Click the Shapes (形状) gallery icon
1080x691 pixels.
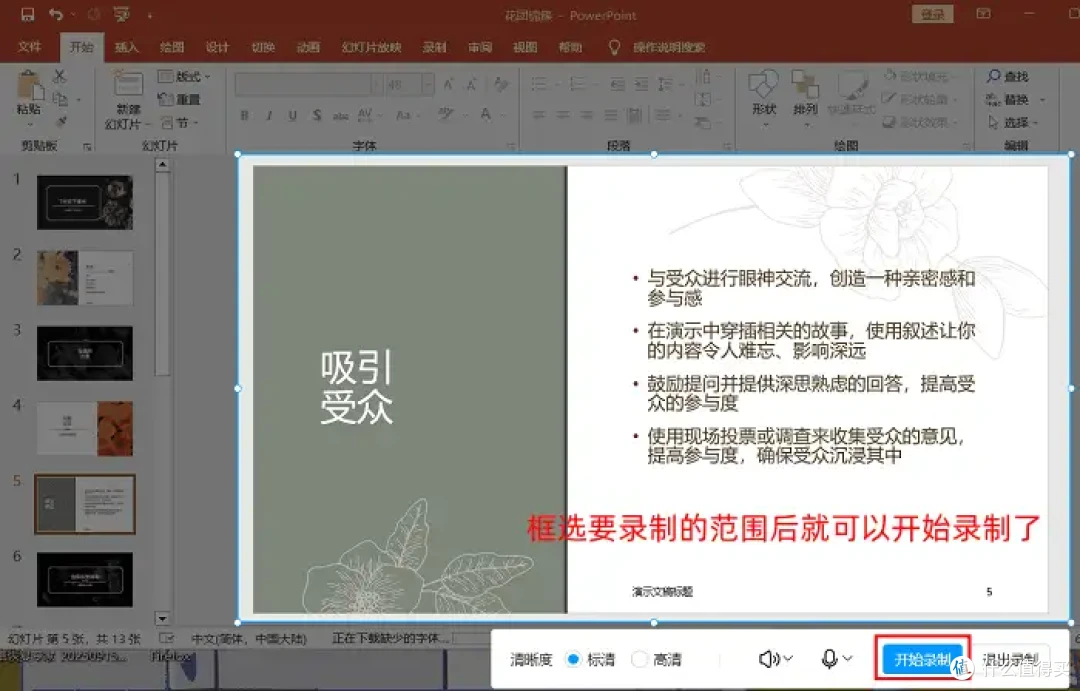click(x=764, y=85)
